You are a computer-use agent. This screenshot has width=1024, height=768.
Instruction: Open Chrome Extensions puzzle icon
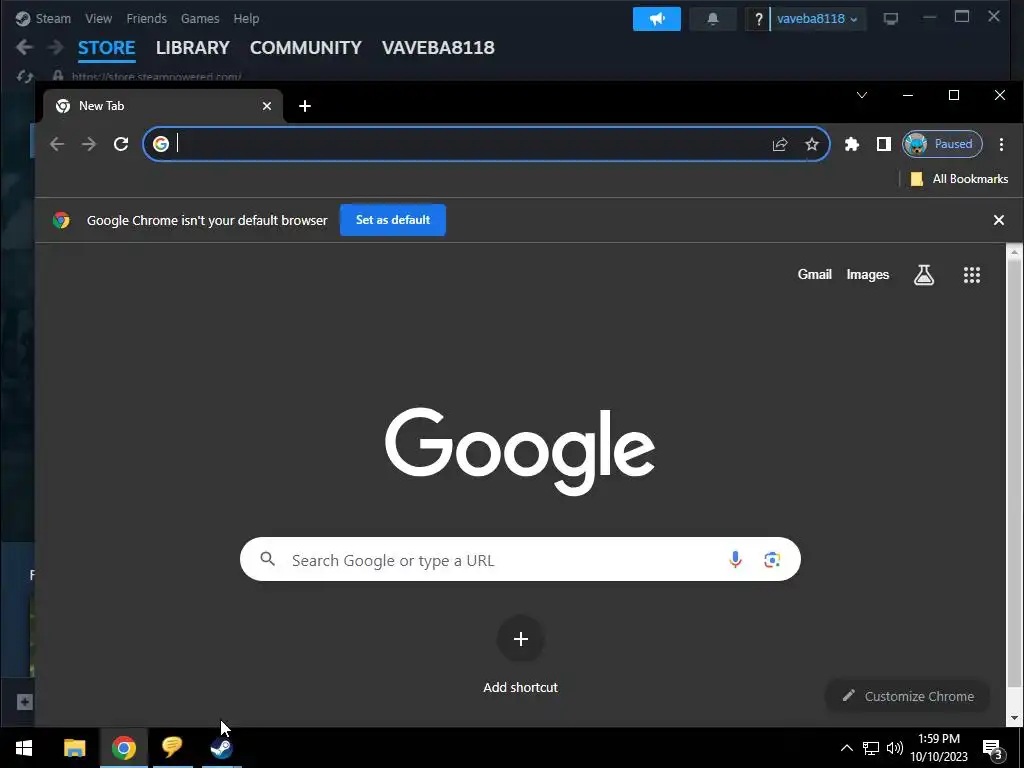click(852, 144)
